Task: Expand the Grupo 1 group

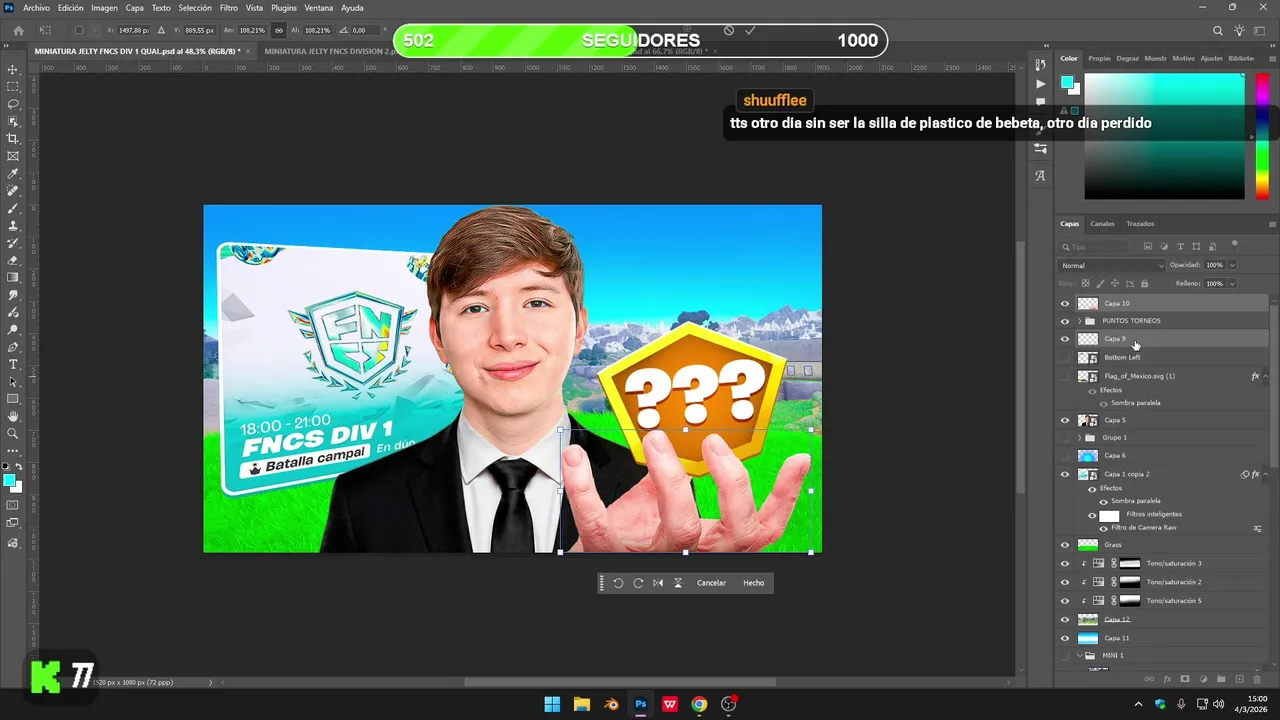Action: point(1079,438)
